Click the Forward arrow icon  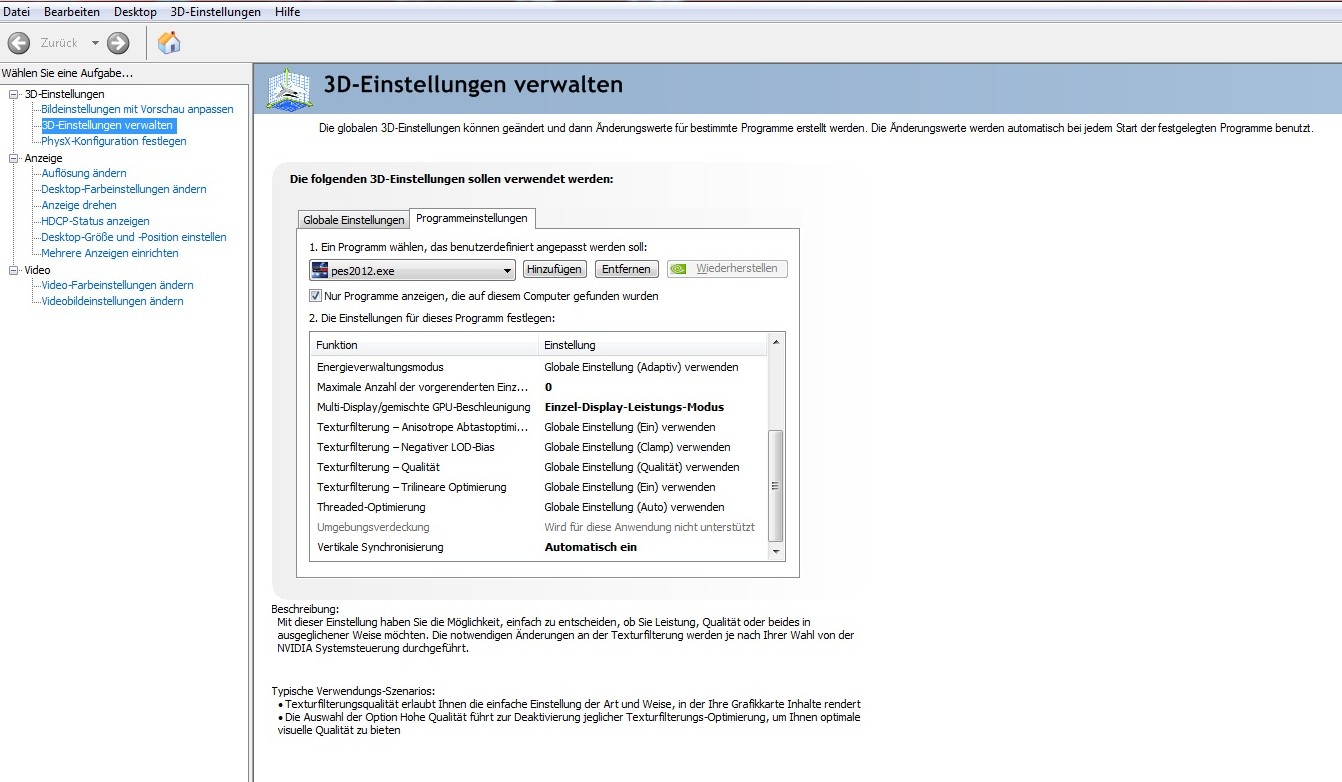(x=118, y=43)
